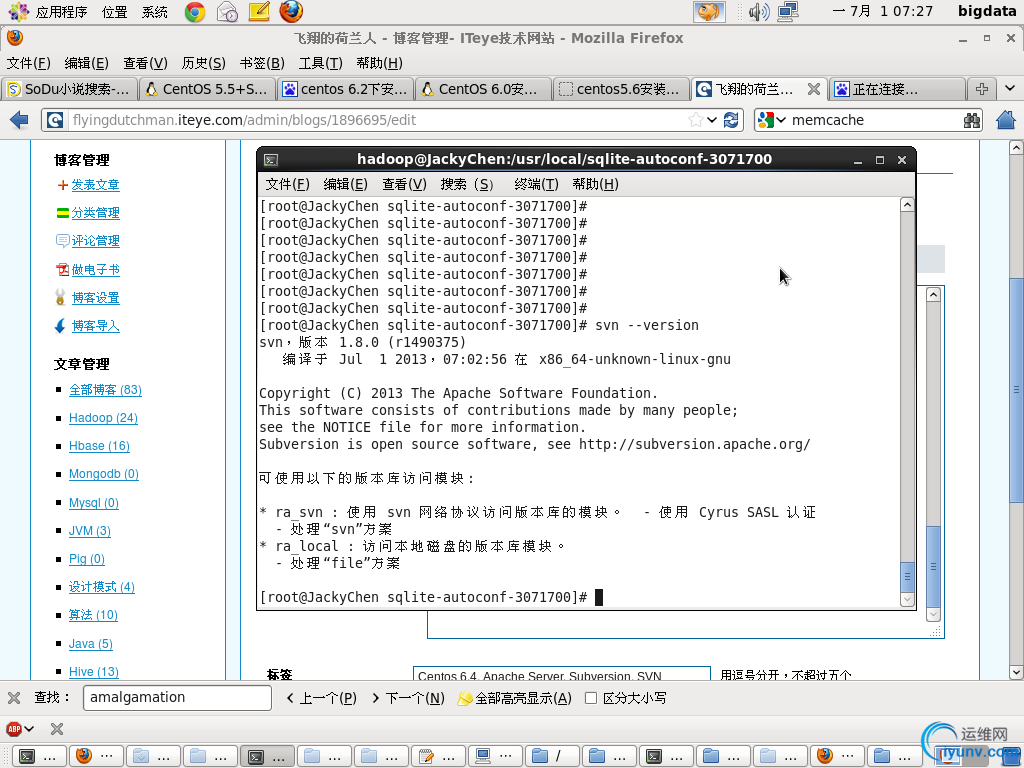Screen dimensions: 1024x768
Task: Launch Firefox from the top panel
Action: (x=291, y=12)
